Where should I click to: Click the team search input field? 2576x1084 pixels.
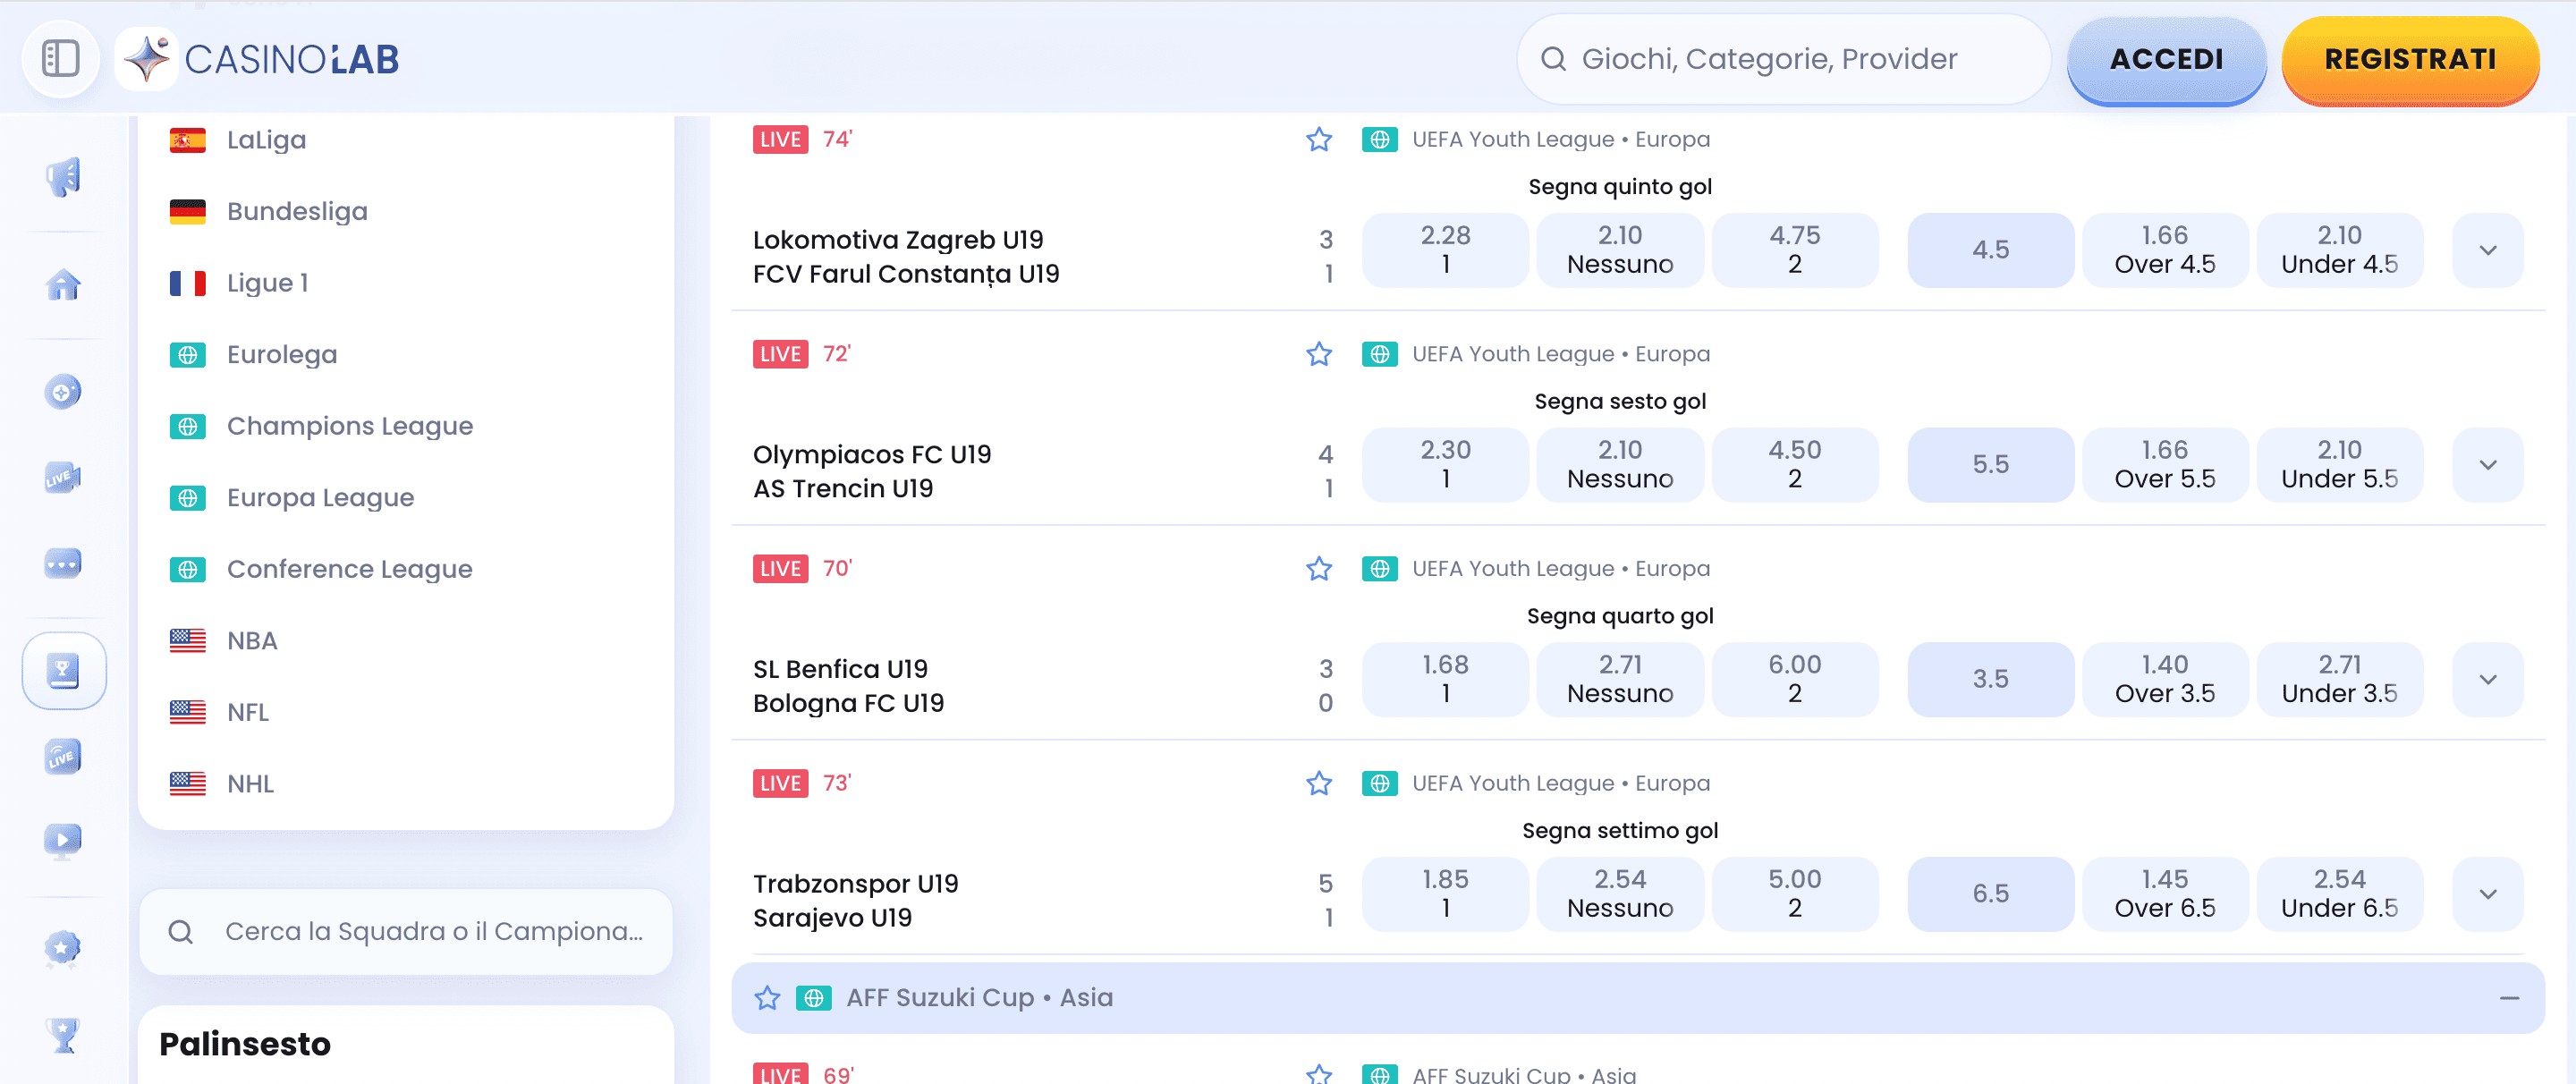(405, 931)
